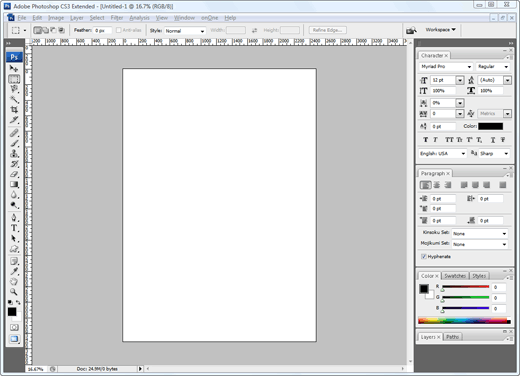This screenshot has width=520, height=376.
Task: Select the Notes tool
Action: (x=14, y=261)
